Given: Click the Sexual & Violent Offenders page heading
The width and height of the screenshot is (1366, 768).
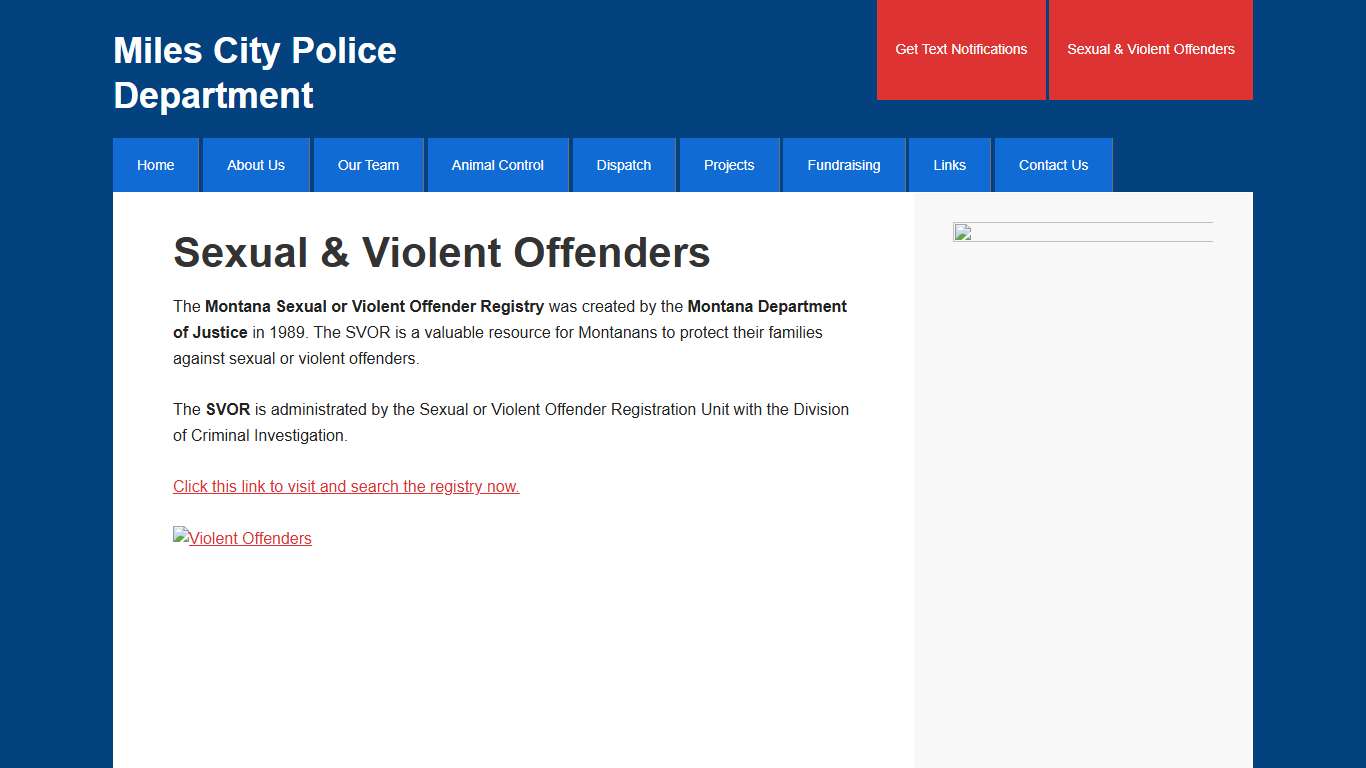Looking at the screenshot, I should 441,253.
